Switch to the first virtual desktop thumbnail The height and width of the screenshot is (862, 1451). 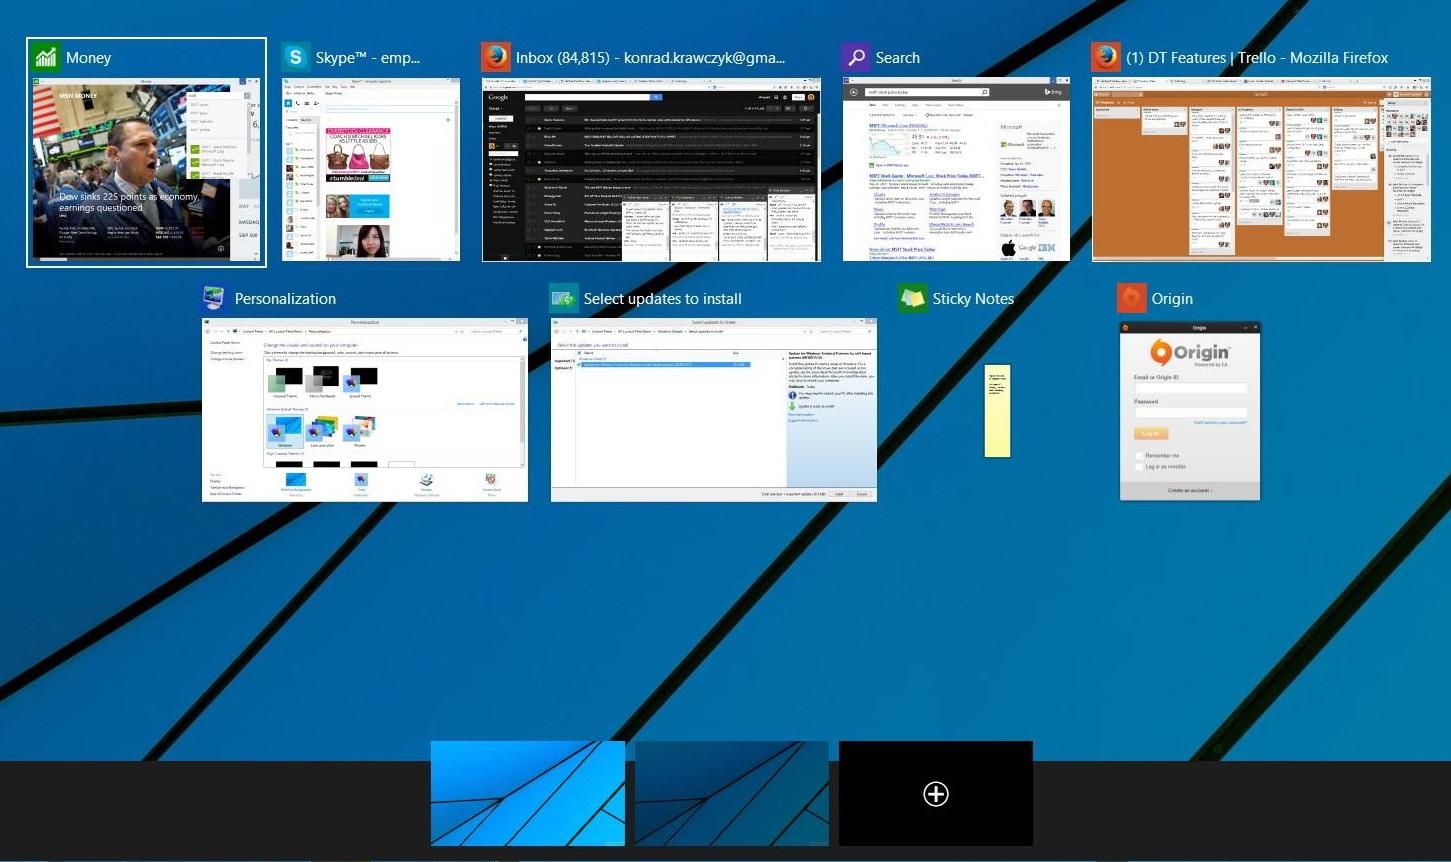[x=528, y=794]
